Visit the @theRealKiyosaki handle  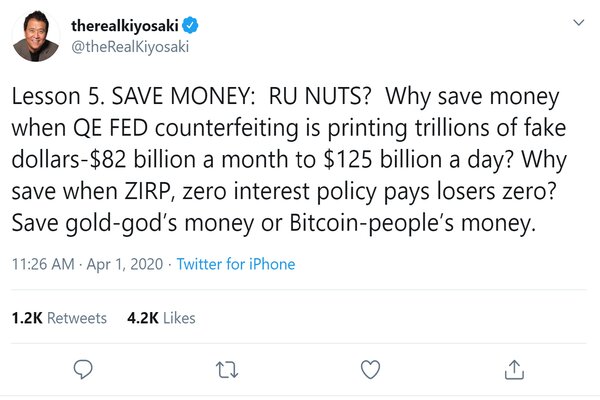(x=131, y=46)
